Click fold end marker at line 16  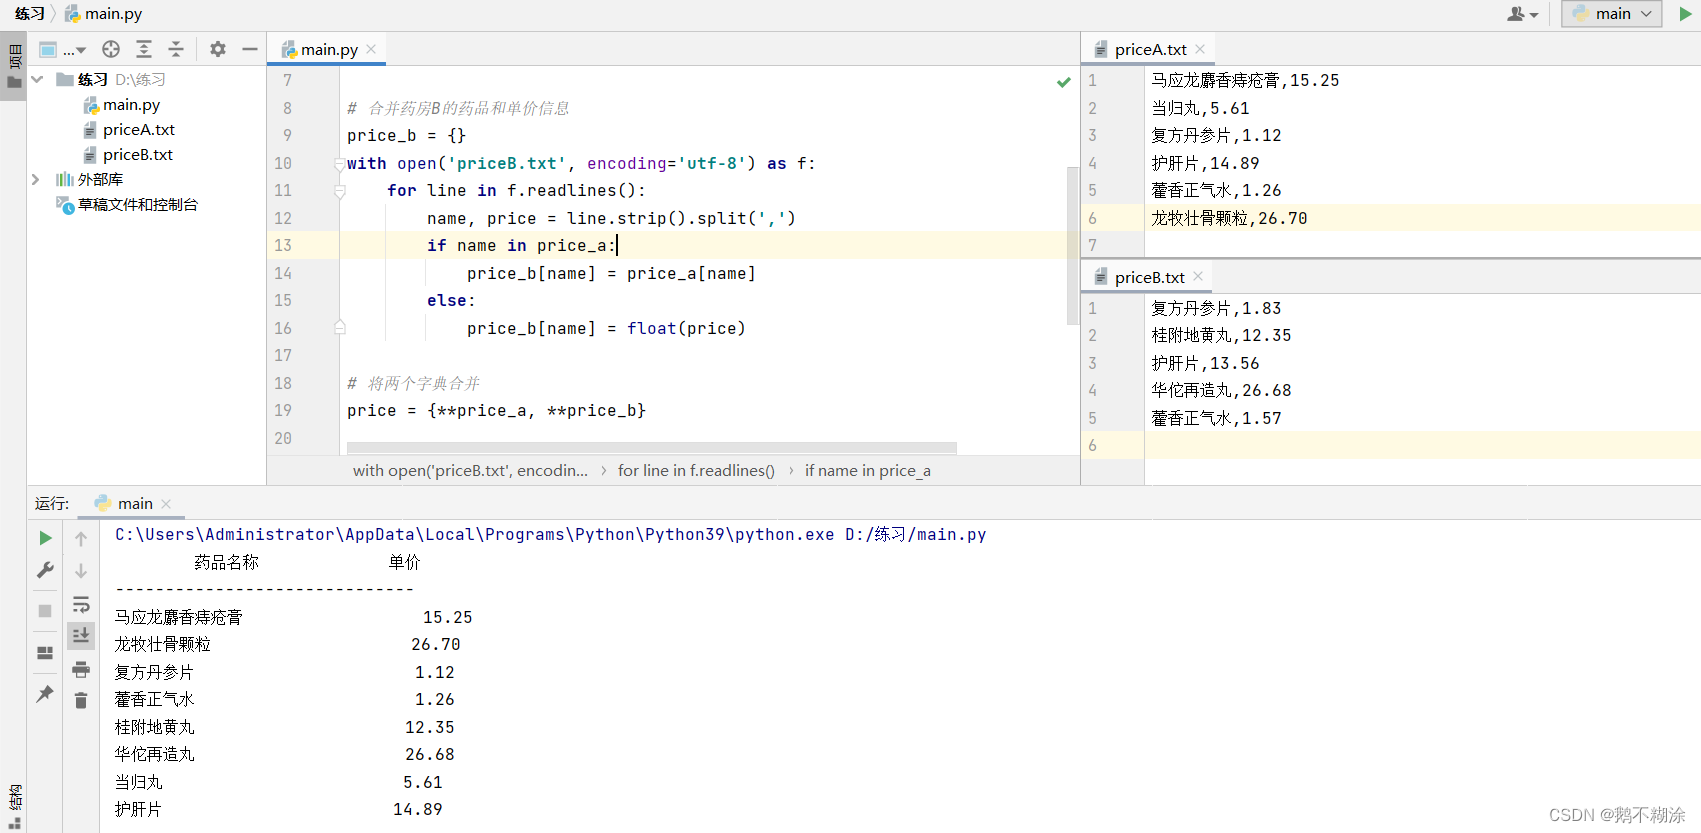tap(339, 327)
